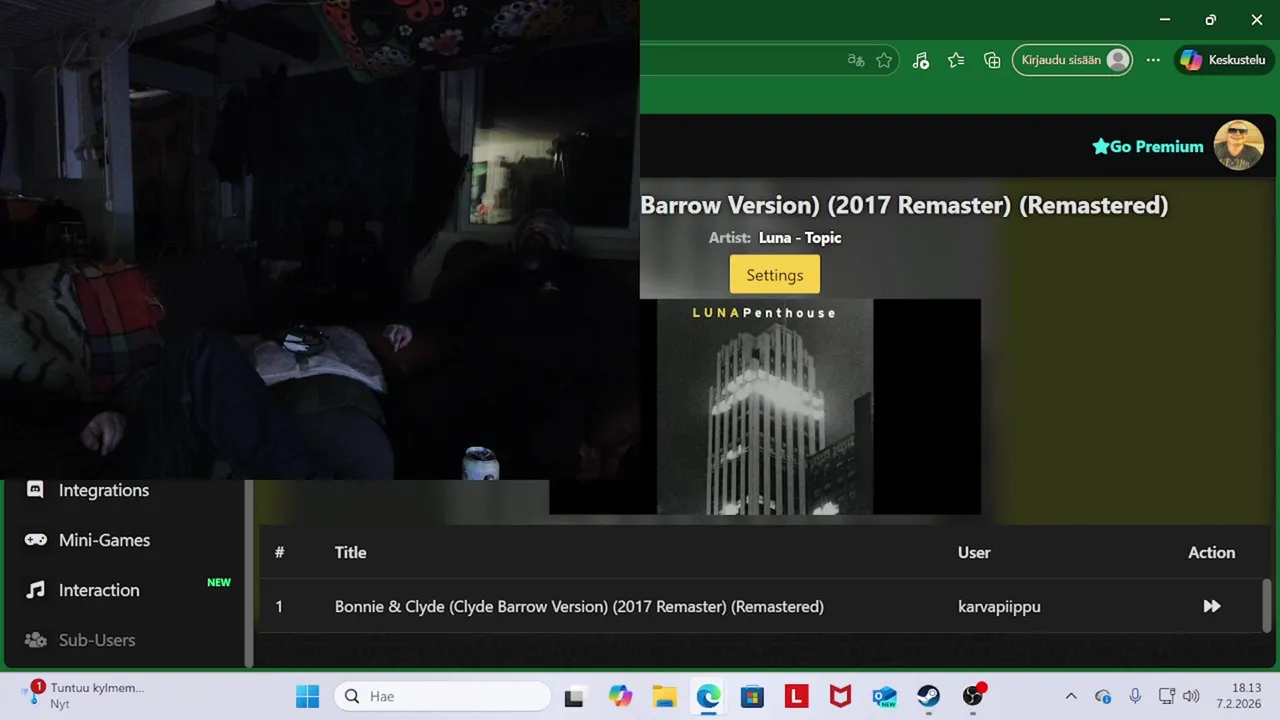Click the Interaction music note icon
The height and width of the screenshot is (720, 1280).
[35, 590]
